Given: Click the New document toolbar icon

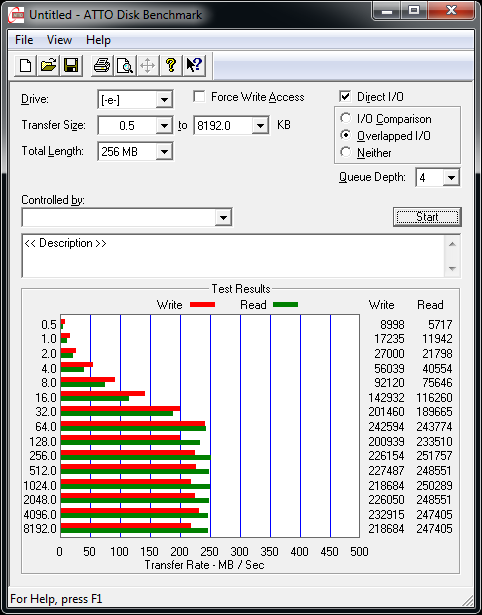Looking at the screenshot, I should (x=25, y=65).
